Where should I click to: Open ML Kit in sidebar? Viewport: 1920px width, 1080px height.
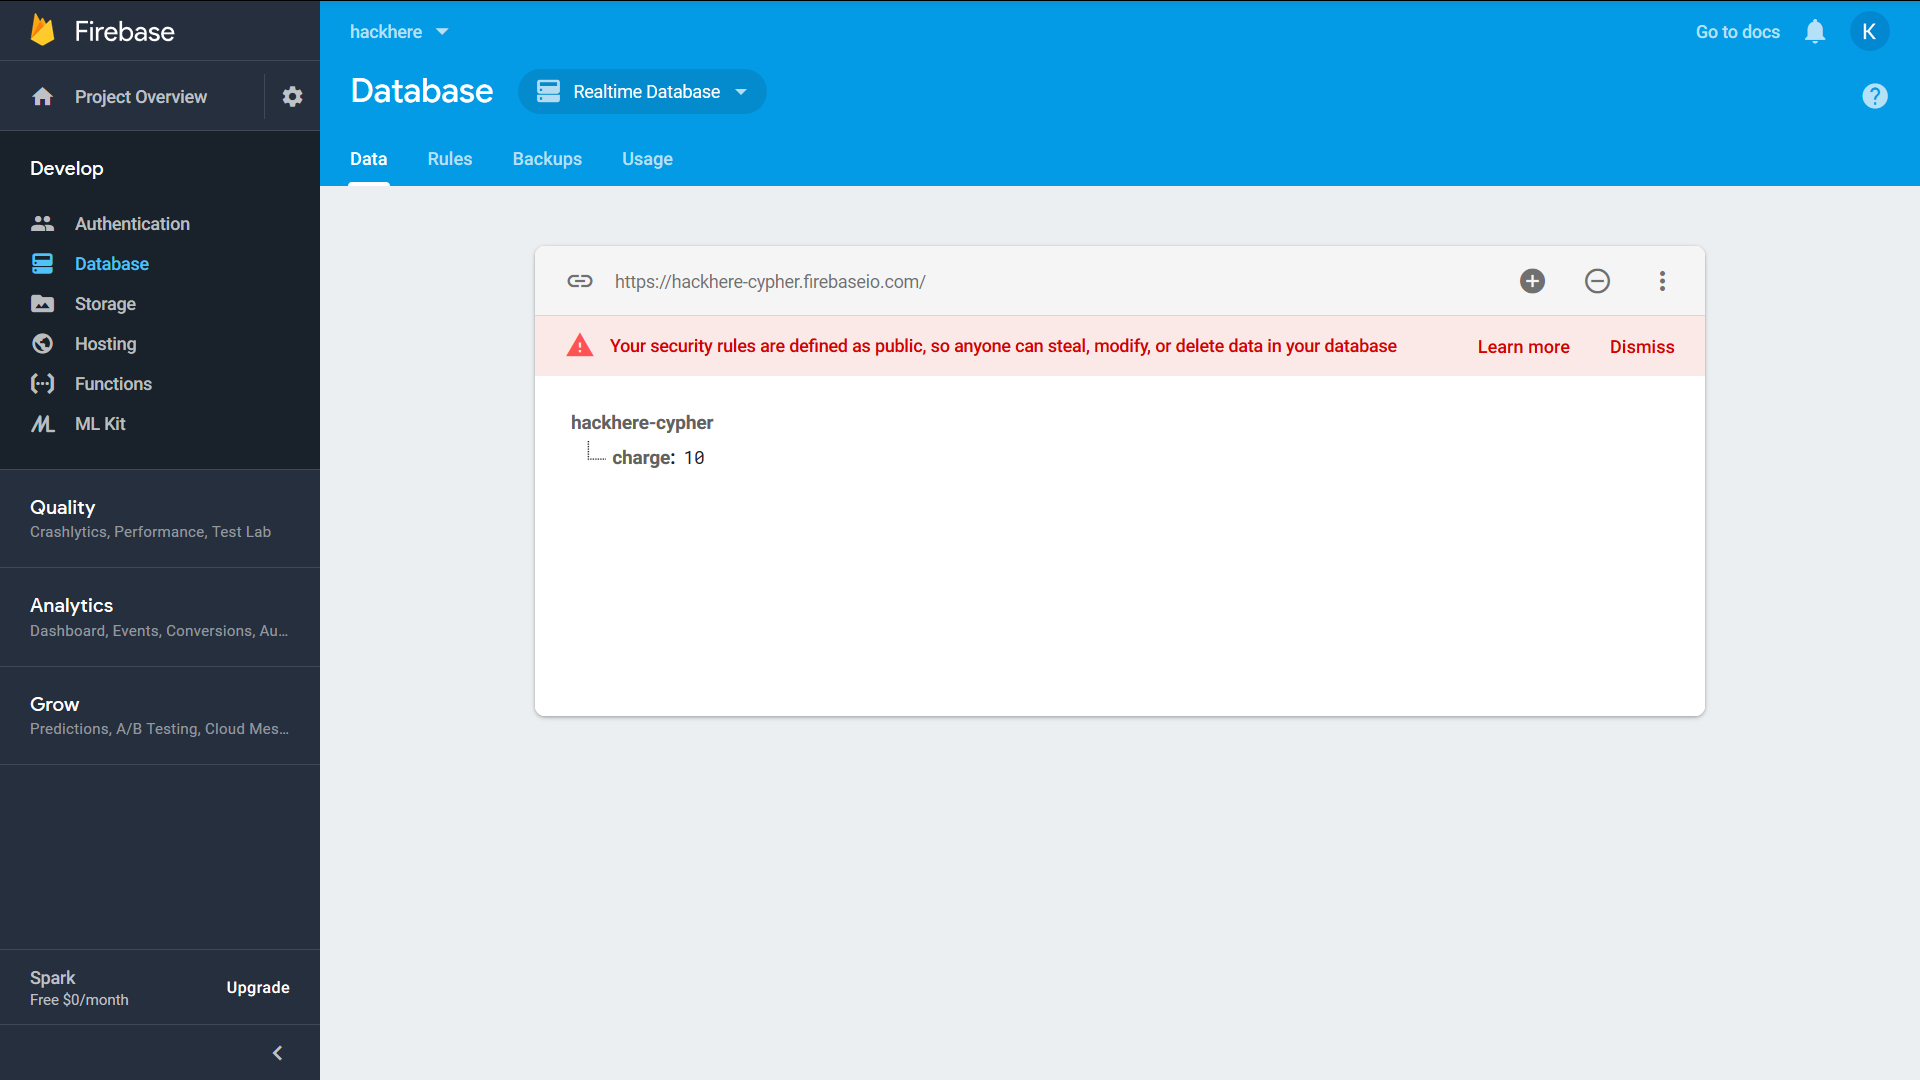[x=100, y=424]
